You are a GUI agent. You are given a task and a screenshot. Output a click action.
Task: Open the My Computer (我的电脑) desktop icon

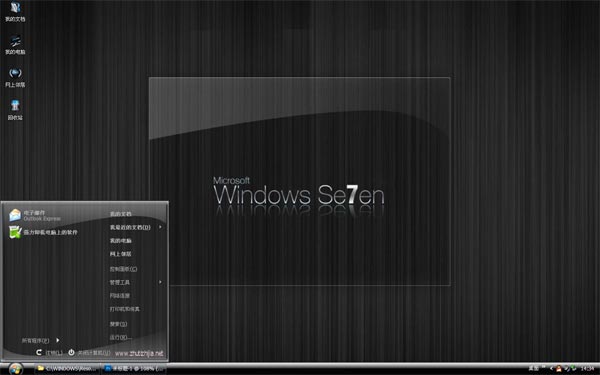(15, 44)
